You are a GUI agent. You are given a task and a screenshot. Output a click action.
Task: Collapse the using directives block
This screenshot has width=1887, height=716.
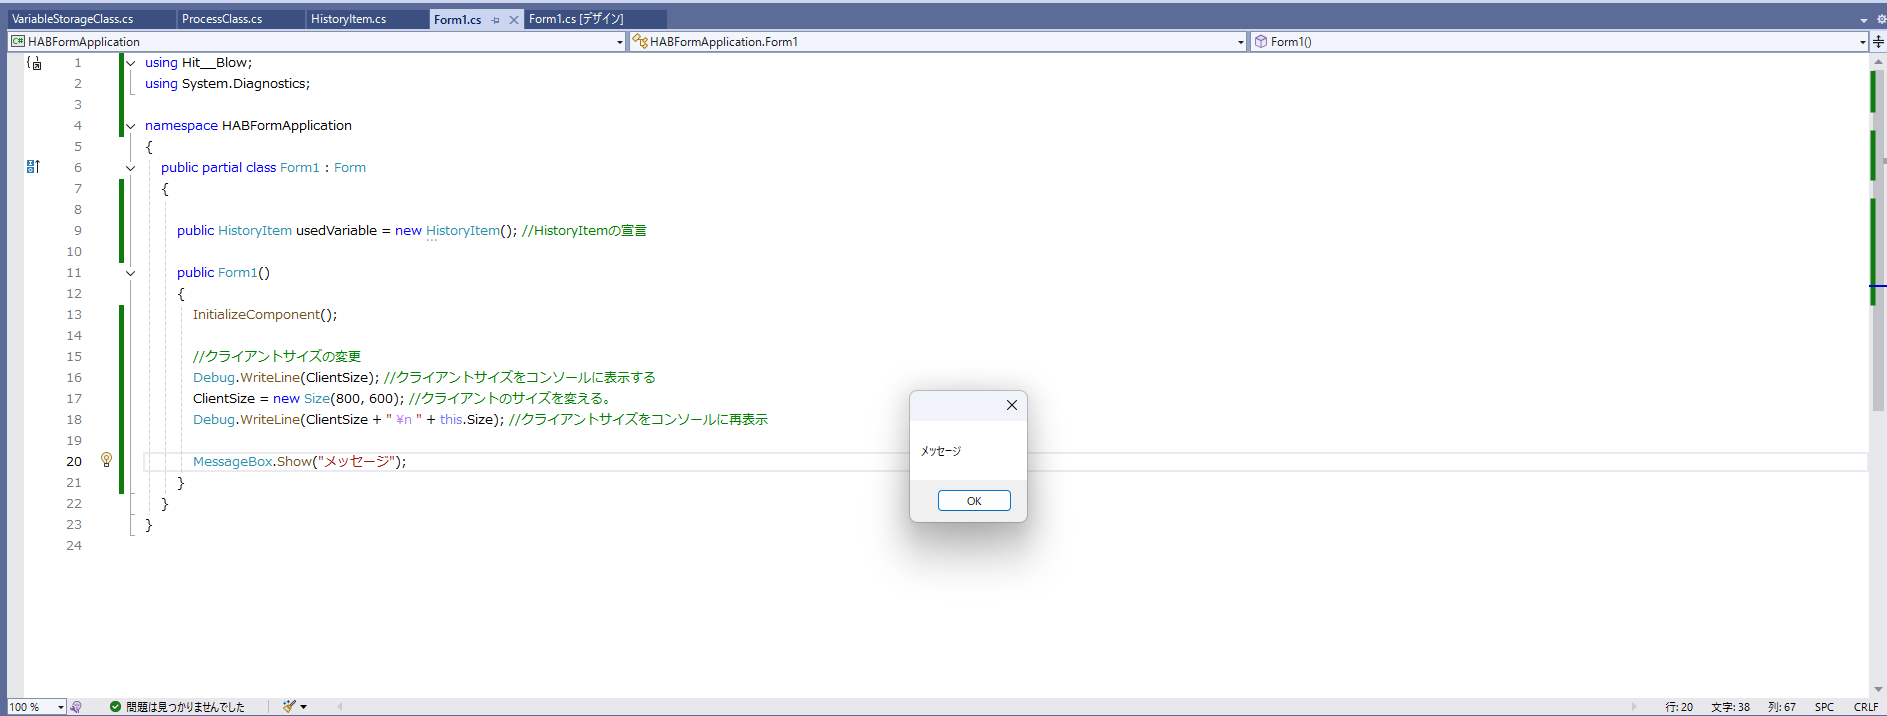coord(130,63)
